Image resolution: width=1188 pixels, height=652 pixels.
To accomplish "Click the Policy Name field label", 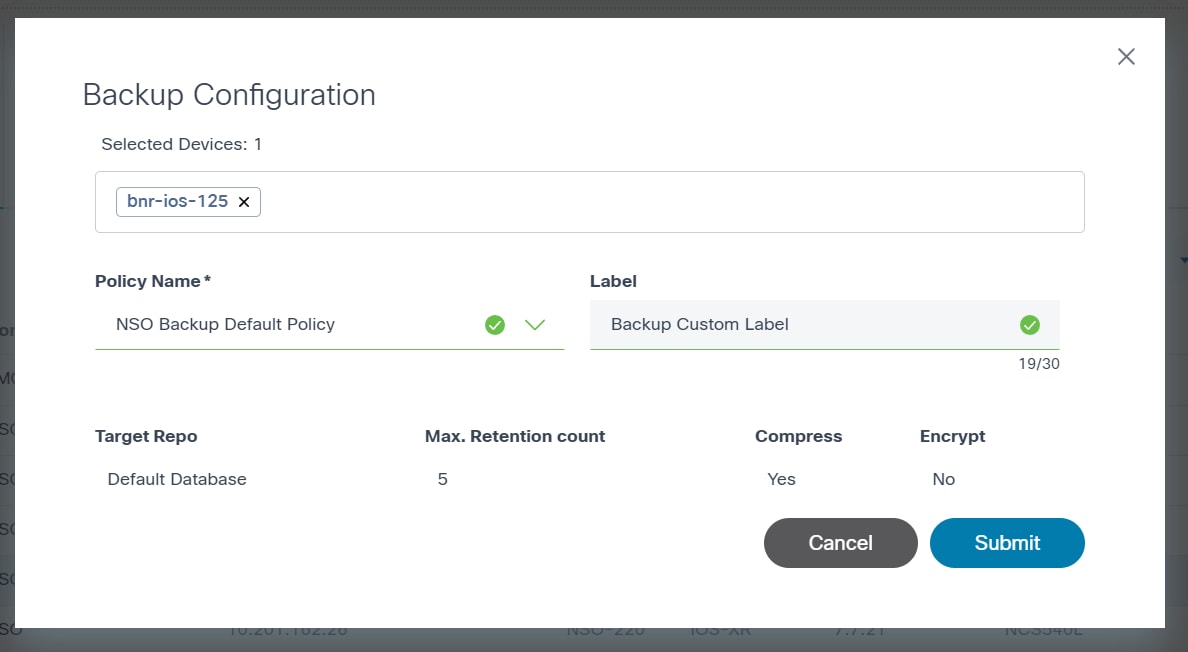I will point(148,281).
